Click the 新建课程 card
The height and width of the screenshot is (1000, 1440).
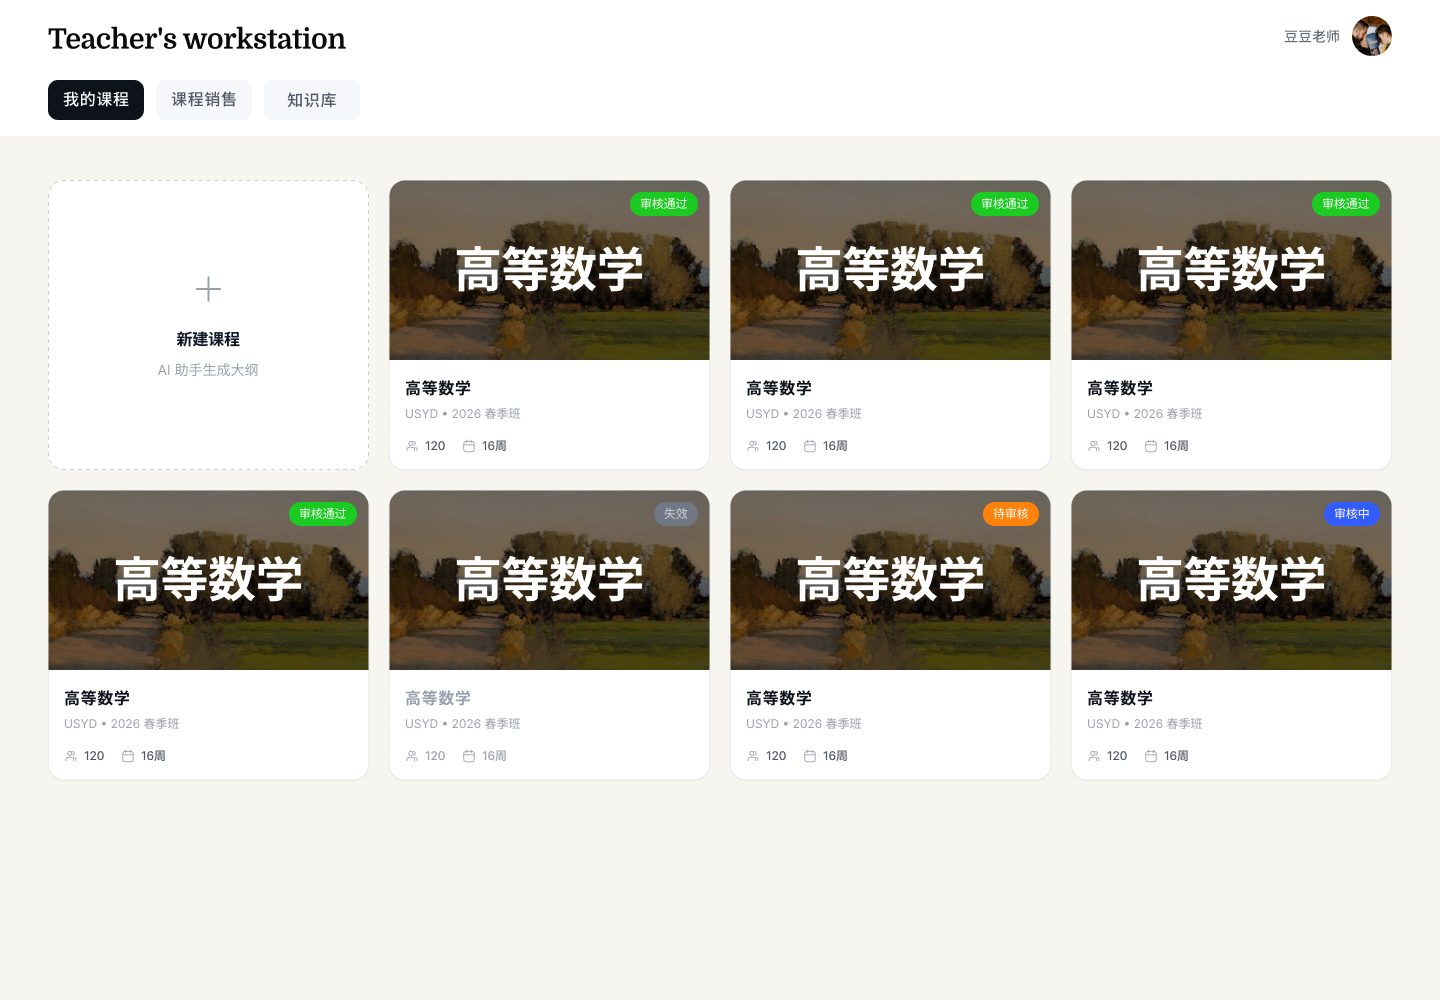pyautogui.click(x=208, y=340)
